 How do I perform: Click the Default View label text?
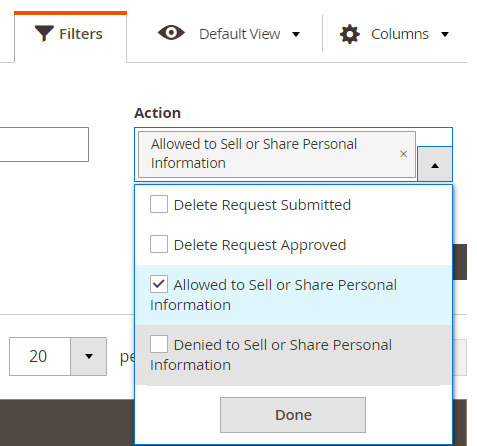point(239,34)
